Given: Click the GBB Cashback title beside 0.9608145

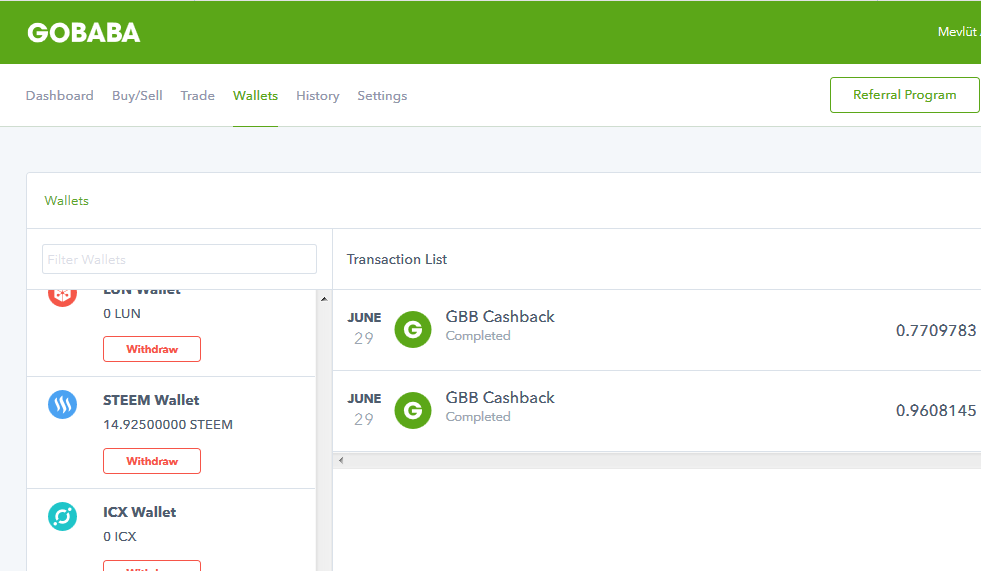Looking at the screenshot, I should coord(500,398).
